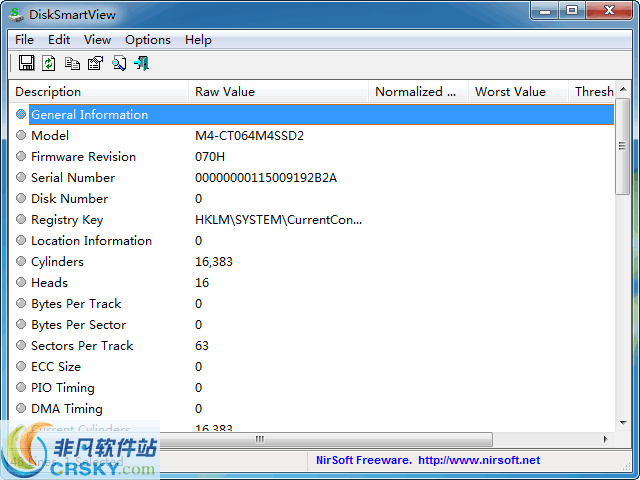
Task: Open the File menu
Action: pos(24,40)
